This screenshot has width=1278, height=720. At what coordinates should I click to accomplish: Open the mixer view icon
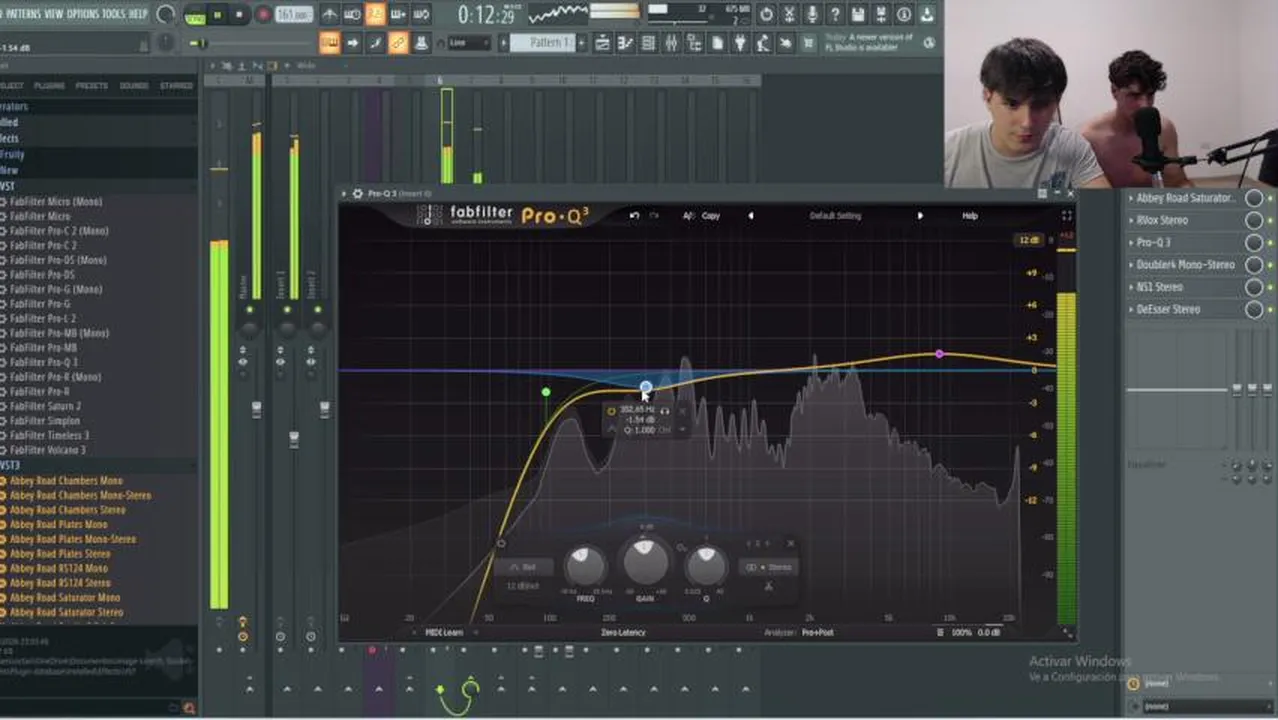pos(671,43)
